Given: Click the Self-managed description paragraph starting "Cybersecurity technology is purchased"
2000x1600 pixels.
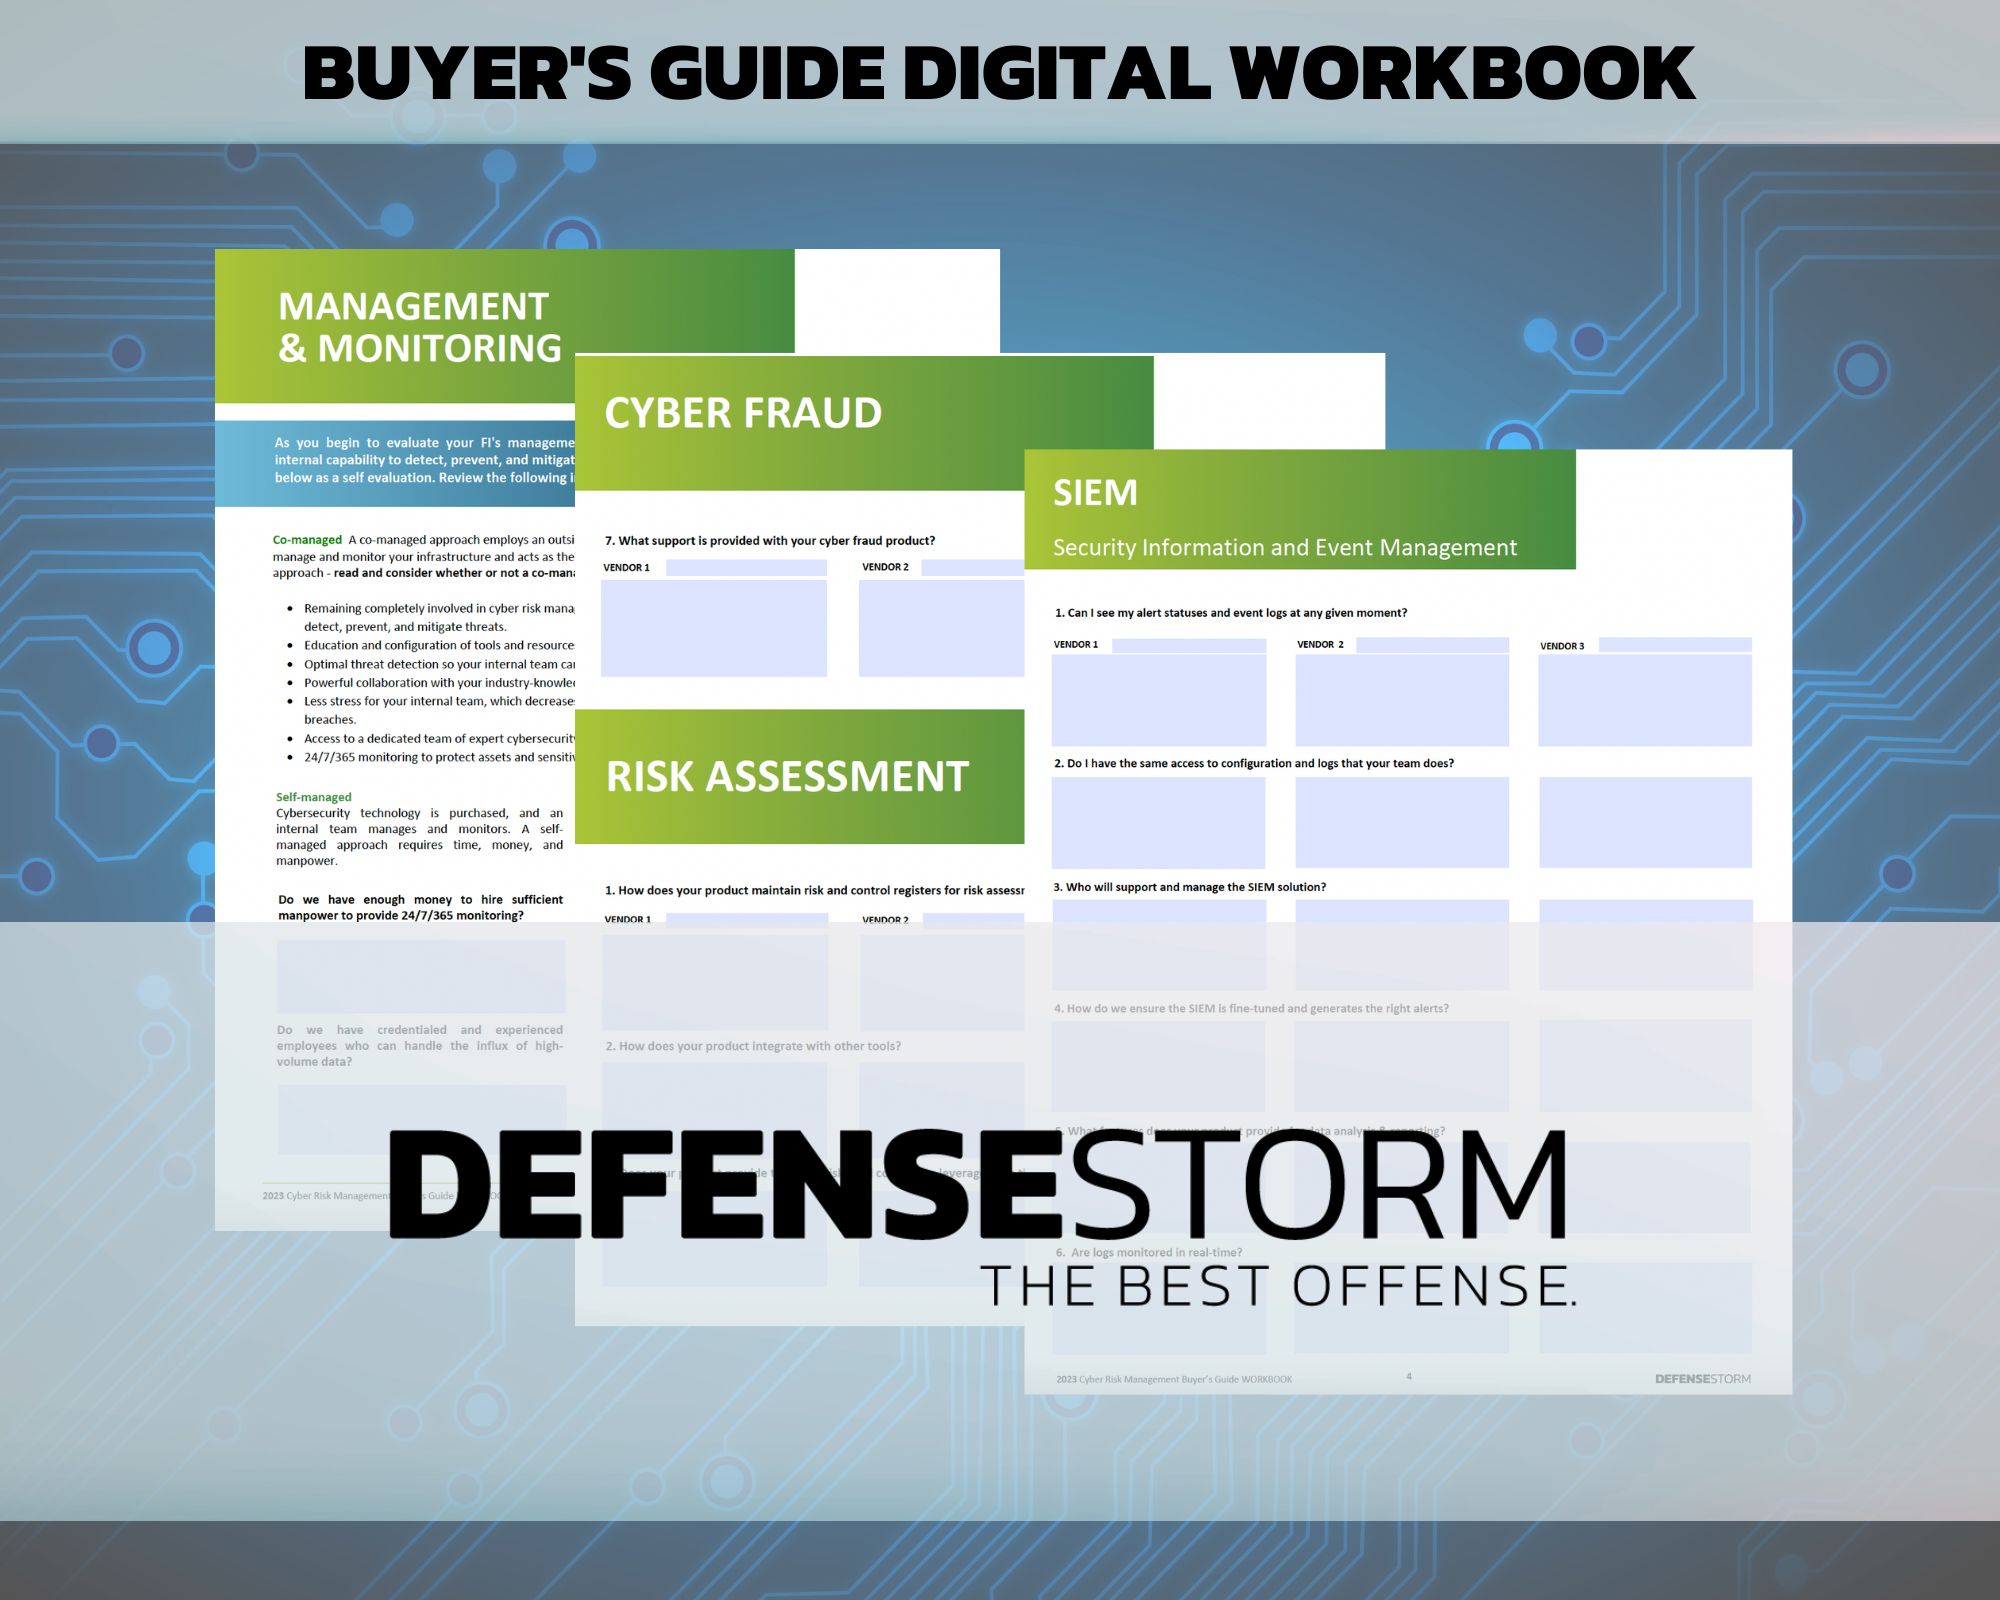Looking at the screenshot, I should point(420,837).
